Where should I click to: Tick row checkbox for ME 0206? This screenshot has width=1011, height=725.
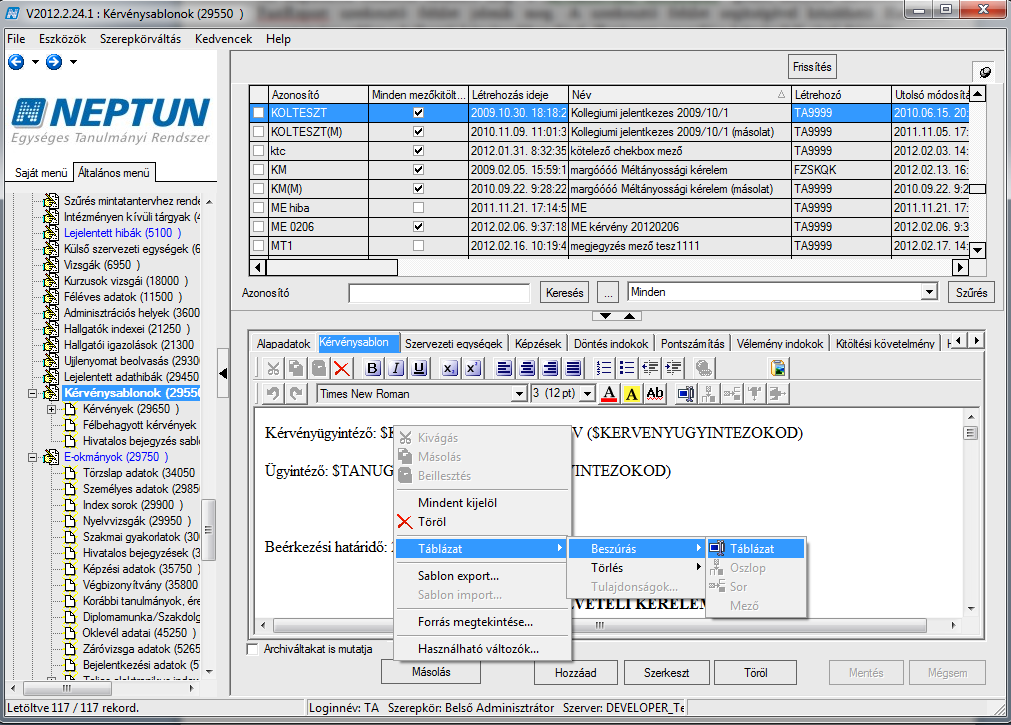[259, 227]
